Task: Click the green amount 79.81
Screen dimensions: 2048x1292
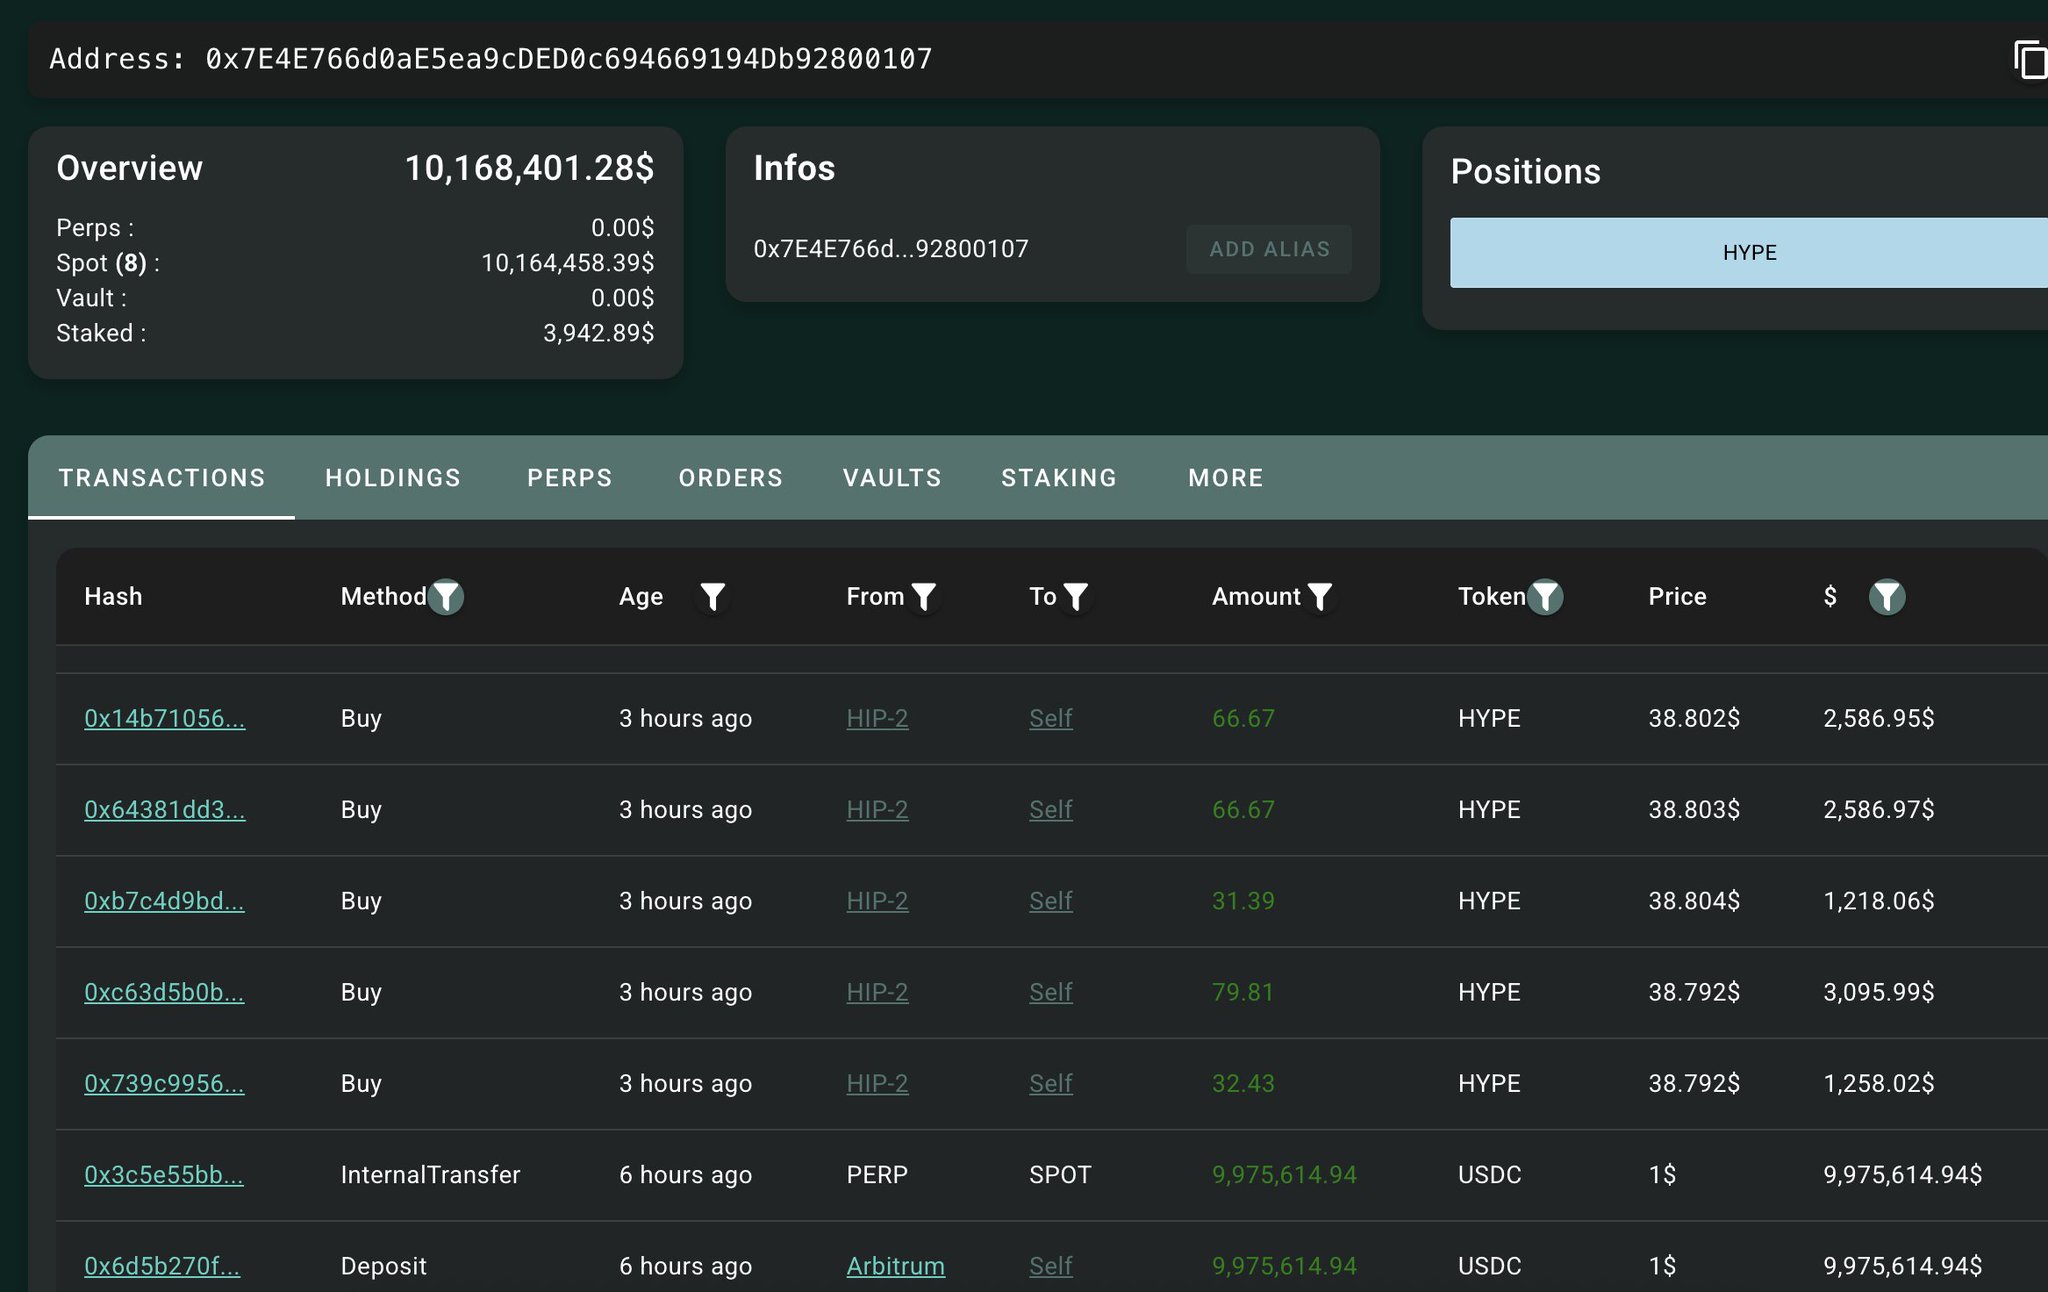Action: pyautogui.click(x=1243, y=992)
